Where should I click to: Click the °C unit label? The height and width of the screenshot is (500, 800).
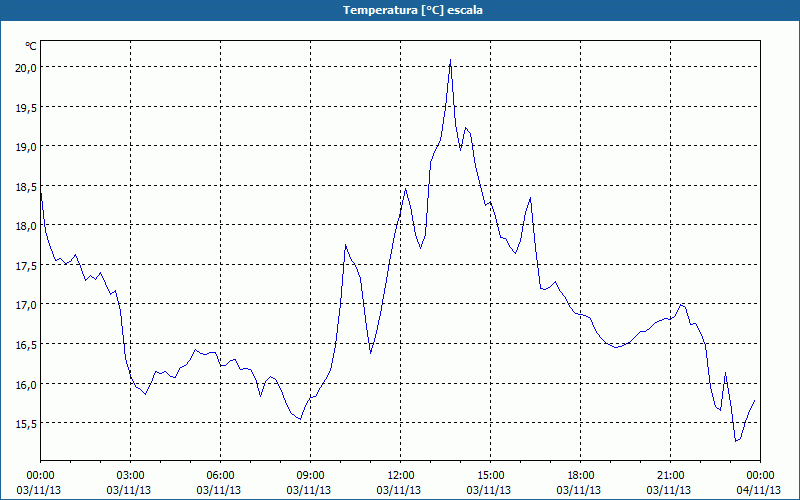pos(31,46)
